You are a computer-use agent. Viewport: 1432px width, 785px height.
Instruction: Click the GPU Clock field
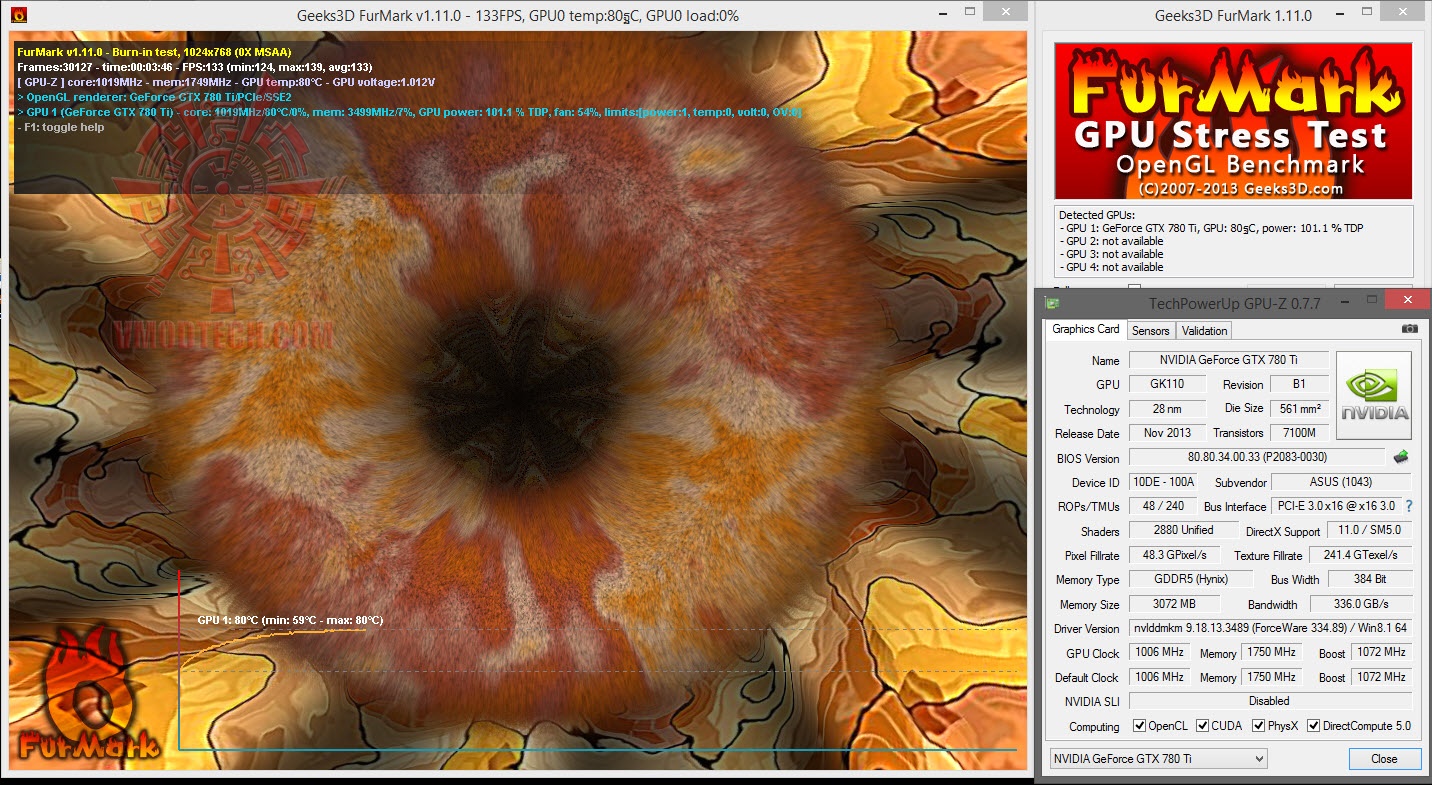pyautogui.click(x=1159, y=652)
